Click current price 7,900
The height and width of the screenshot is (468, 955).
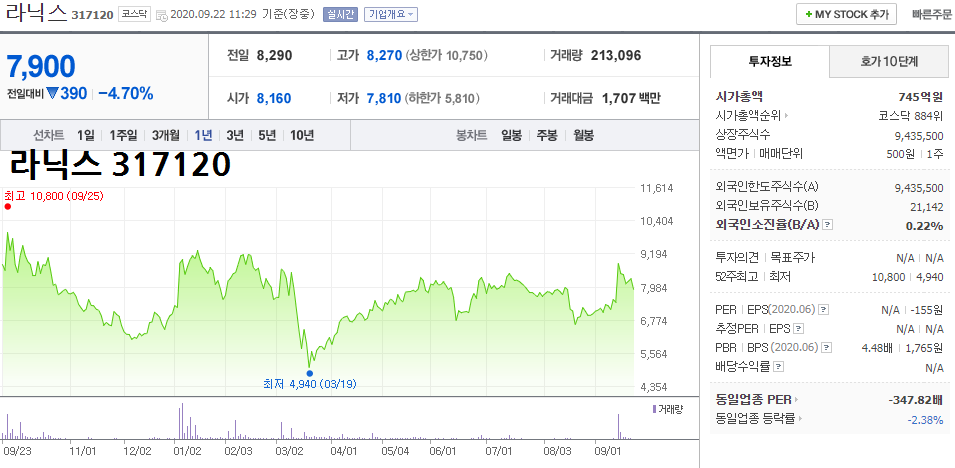(x=41, y=66)
